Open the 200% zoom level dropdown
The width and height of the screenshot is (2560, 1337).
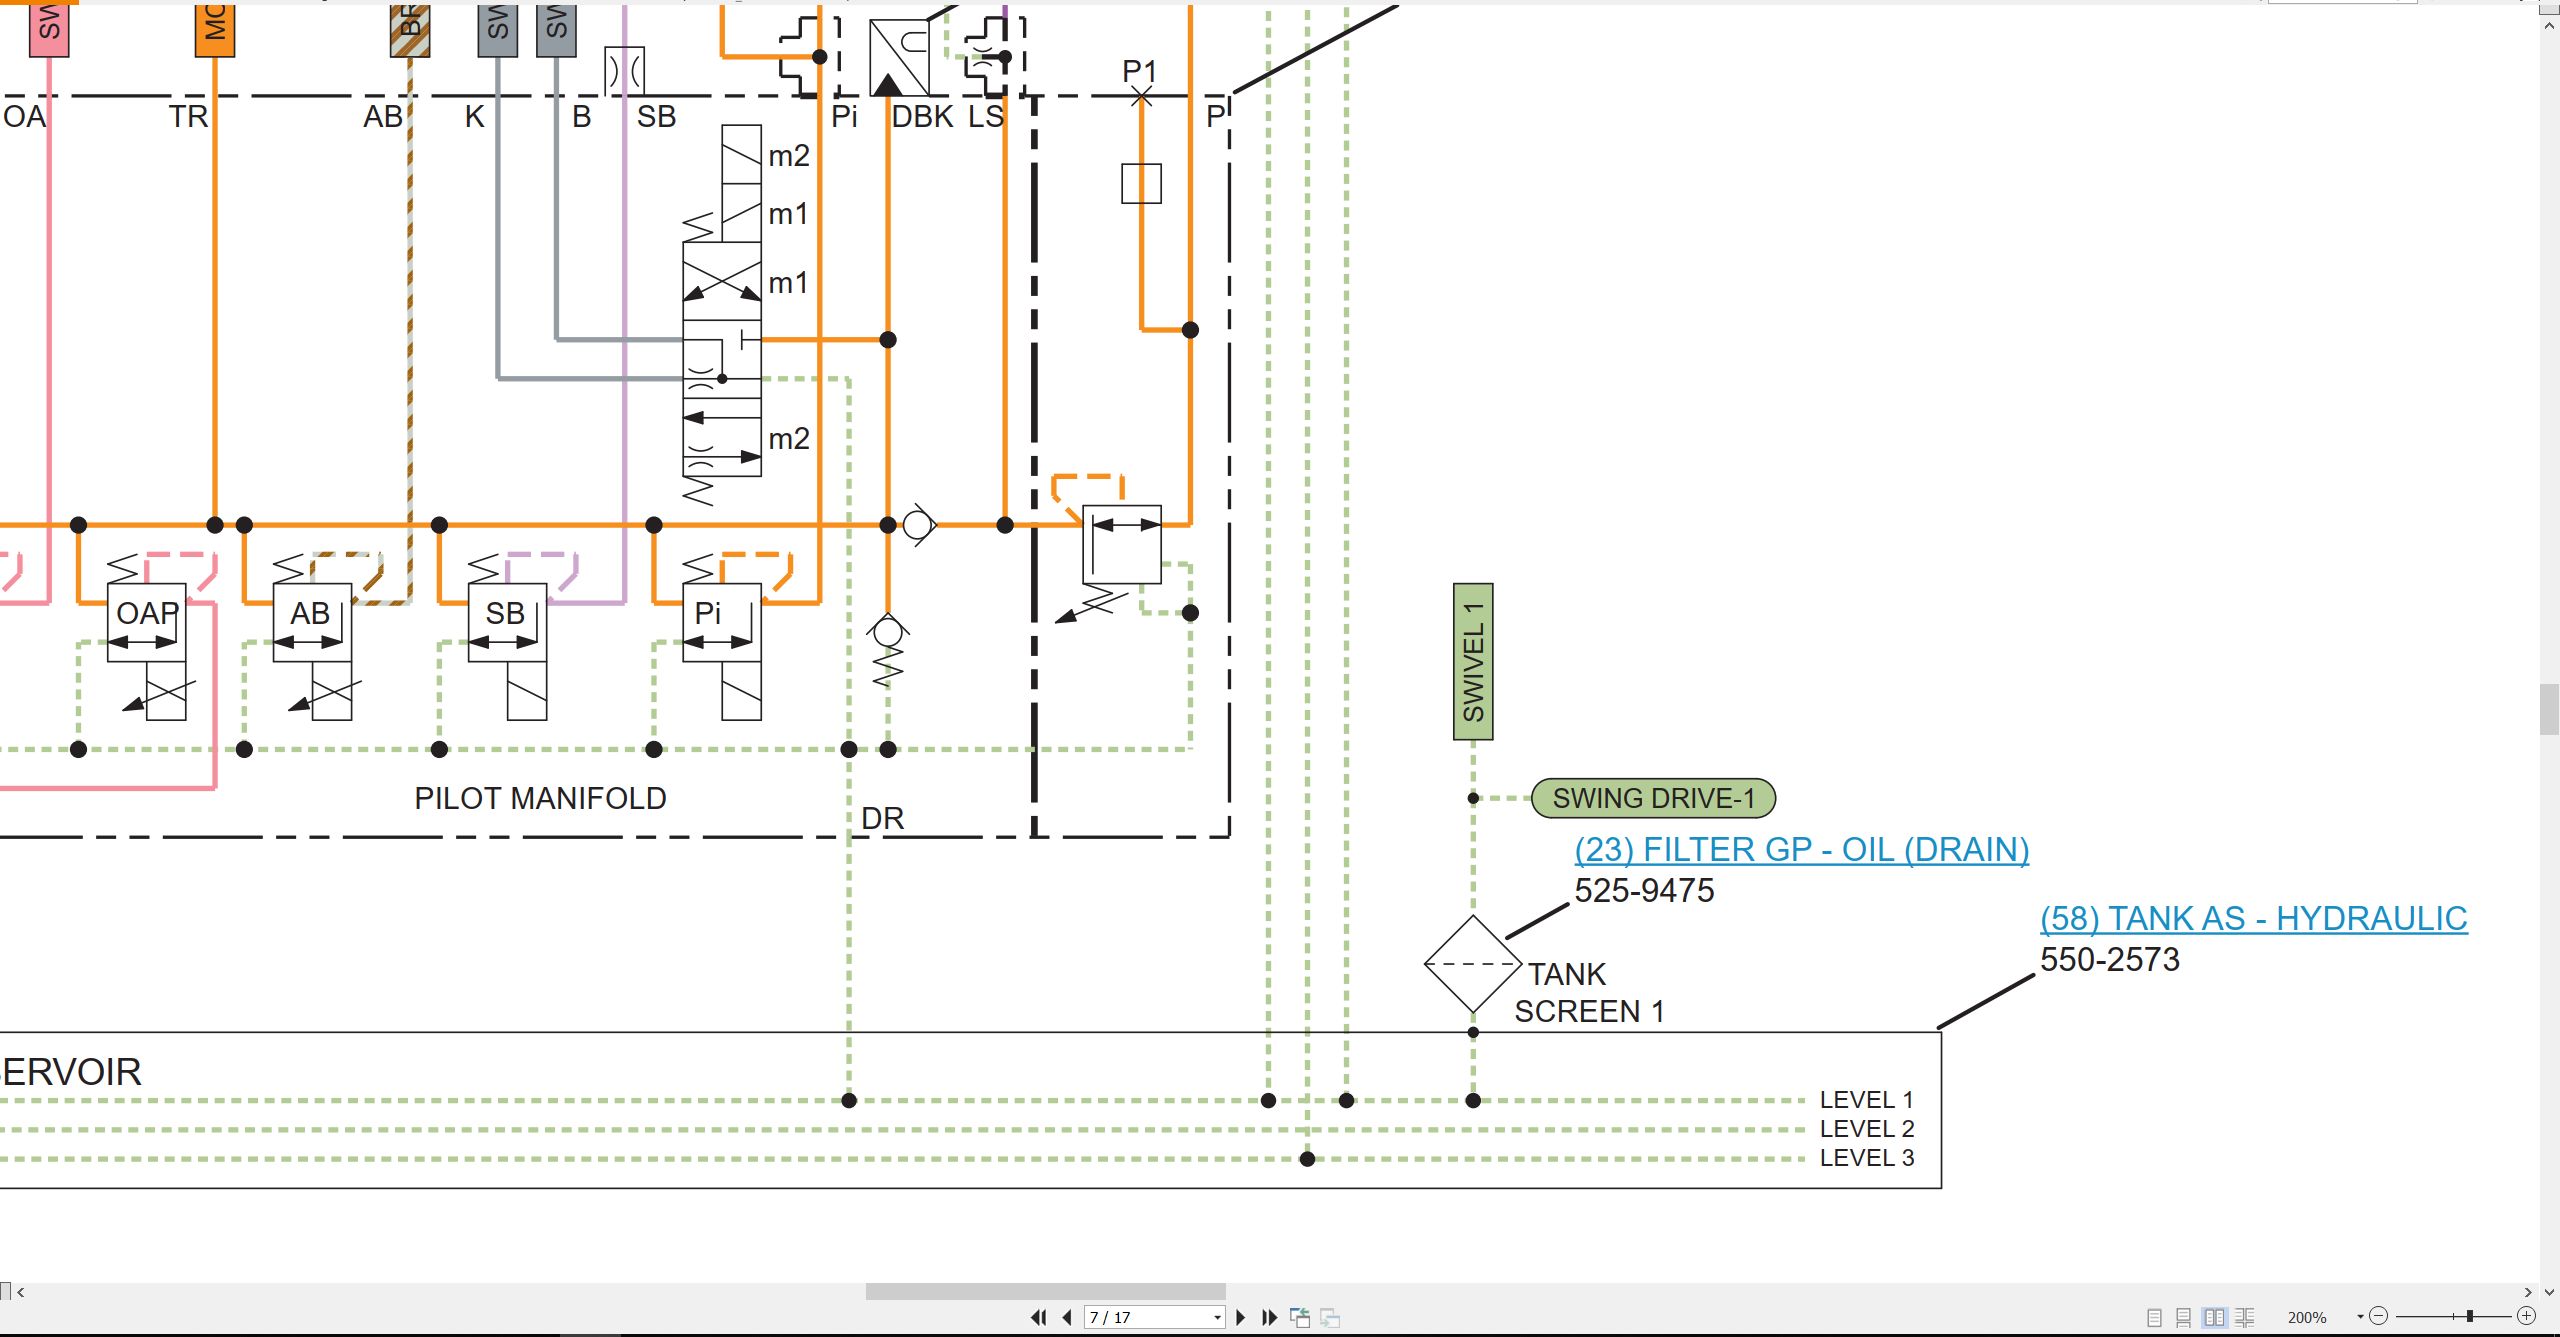[2360, 1317]
